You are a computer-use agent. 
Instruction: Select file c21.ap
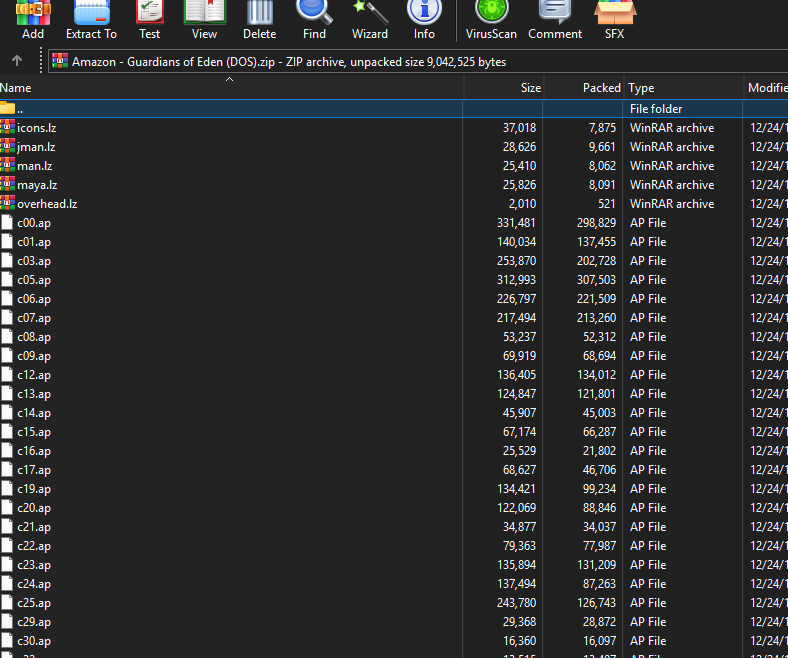[34, 527]
